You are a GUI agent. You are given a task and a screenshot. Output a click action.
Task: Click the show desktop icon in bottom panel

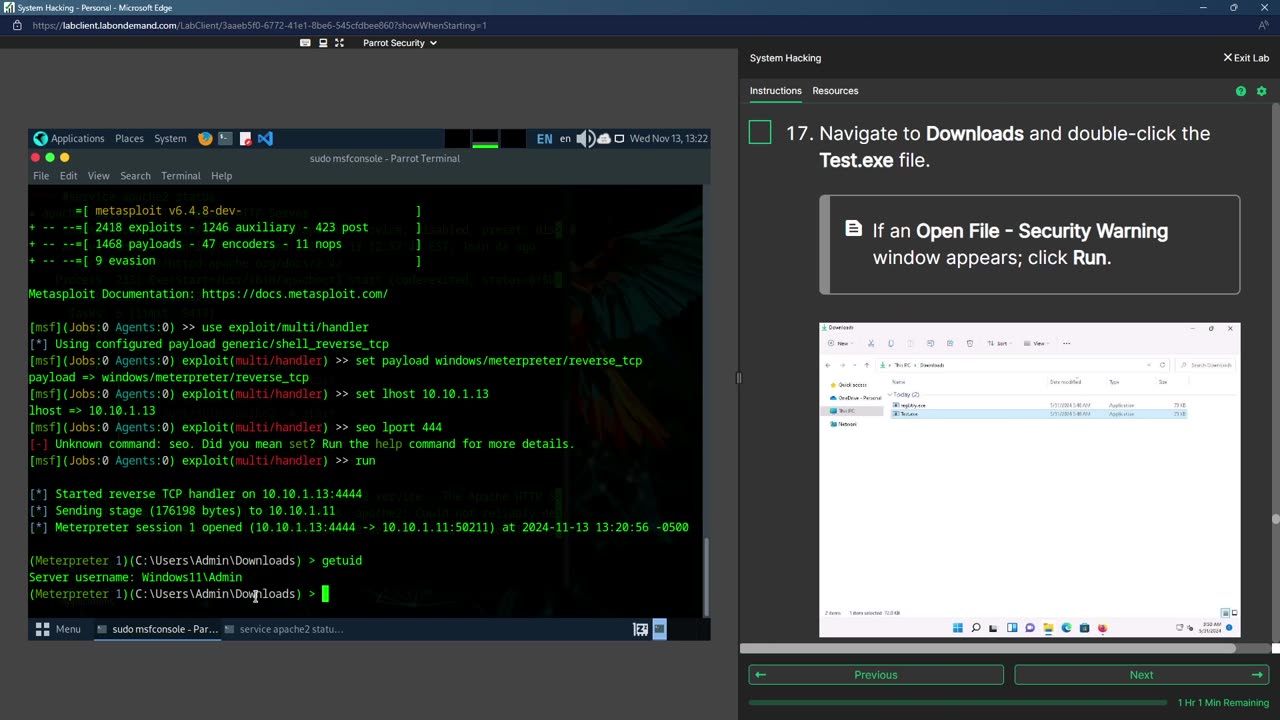coord(641,629)
